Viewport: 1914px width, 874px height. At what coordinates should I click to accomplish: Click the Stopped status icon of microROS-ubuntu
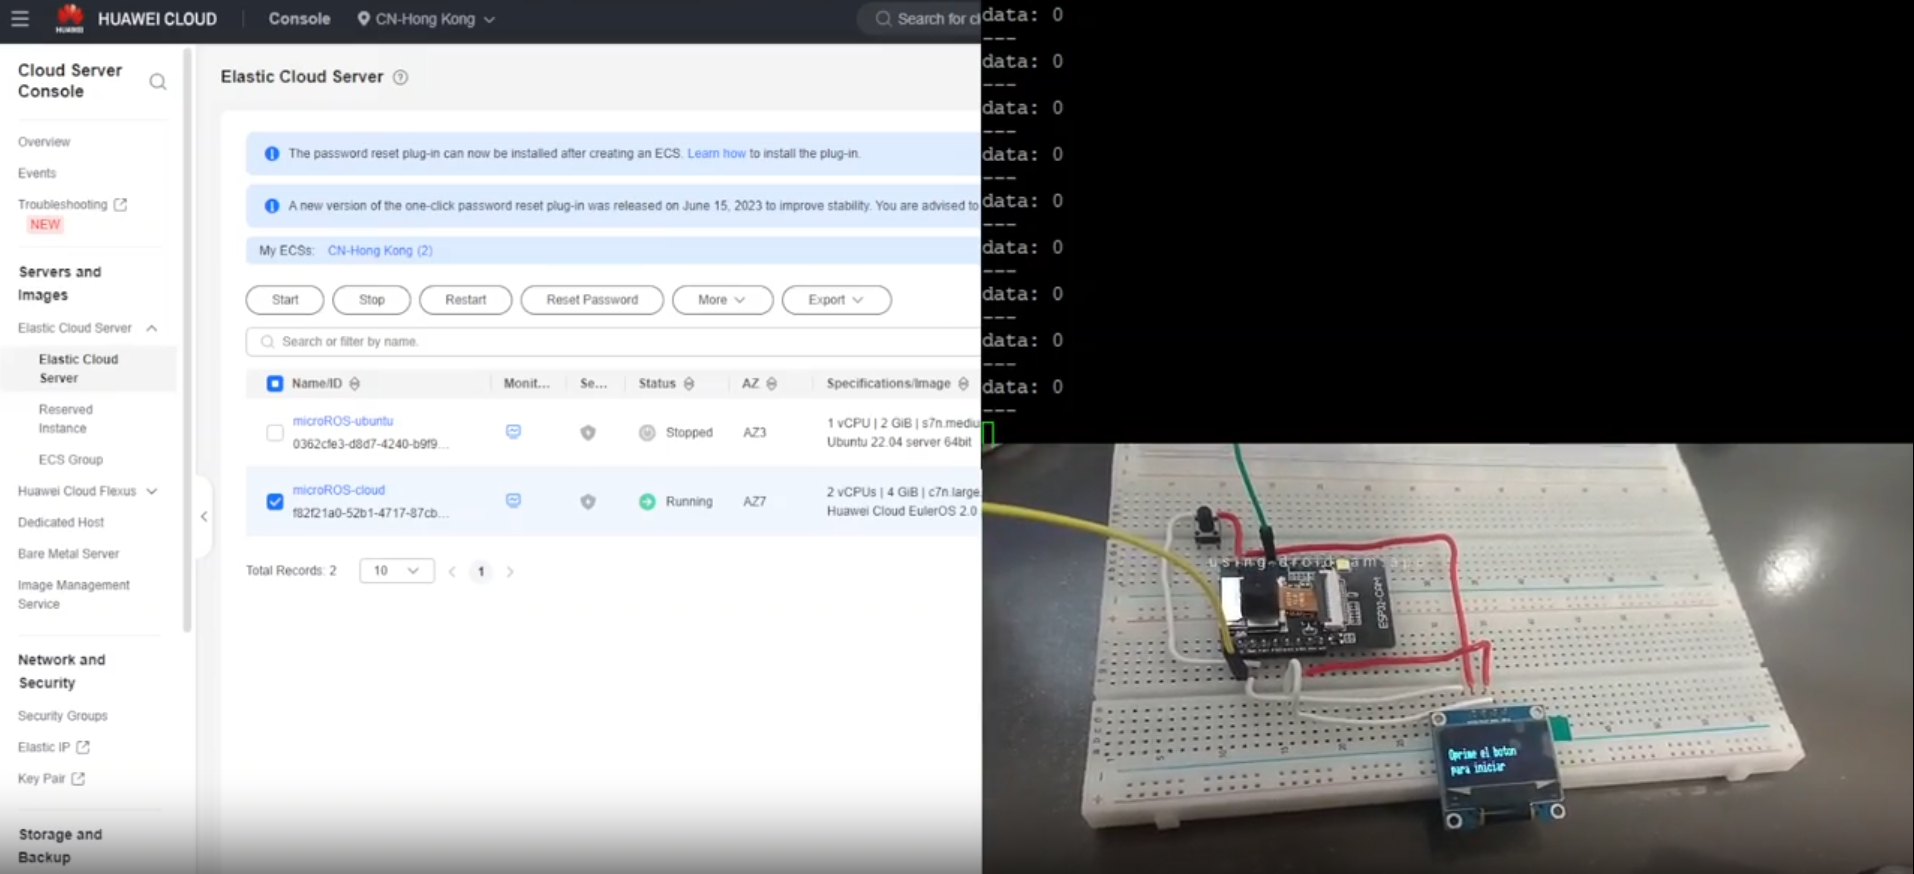[x=647, y=433]
